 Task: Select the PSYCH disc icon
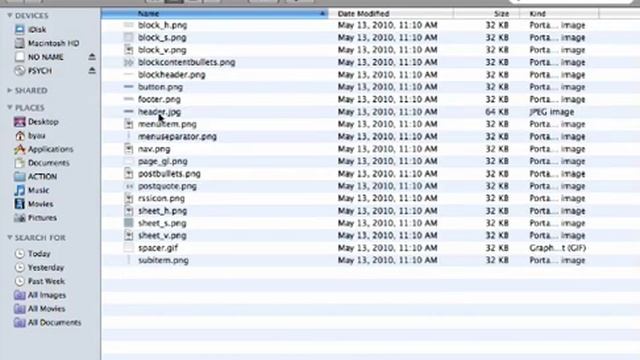coord(19,71)
